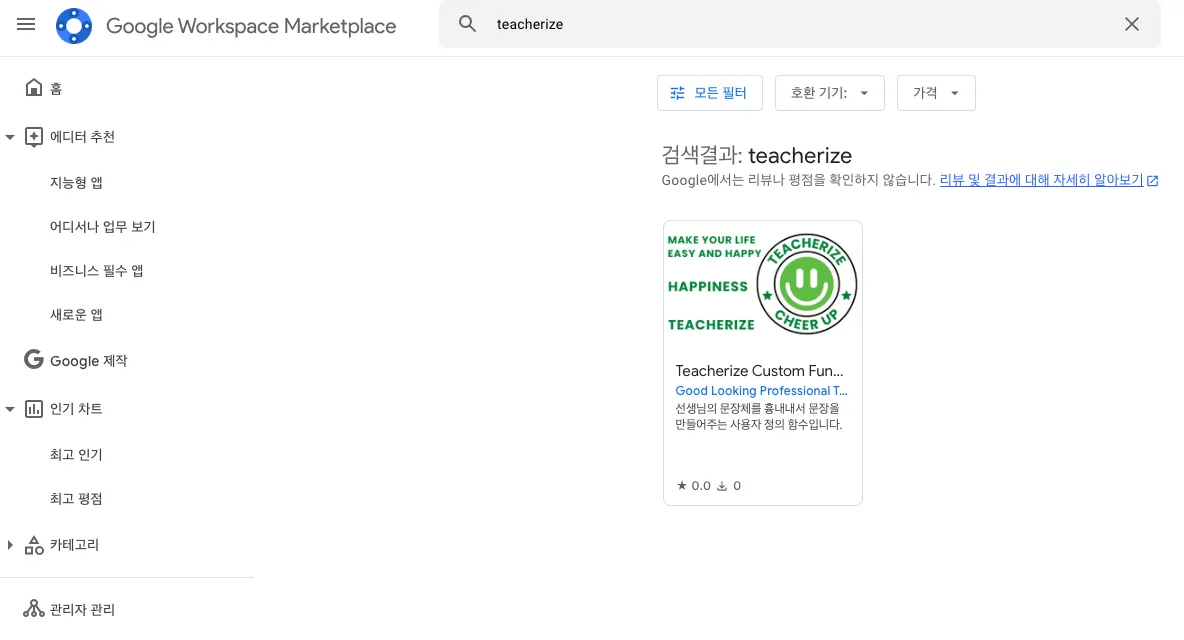Screen dimensions: 1184x640
Task: Click the 인기 차트 chart icon
Action: (33, 409)
